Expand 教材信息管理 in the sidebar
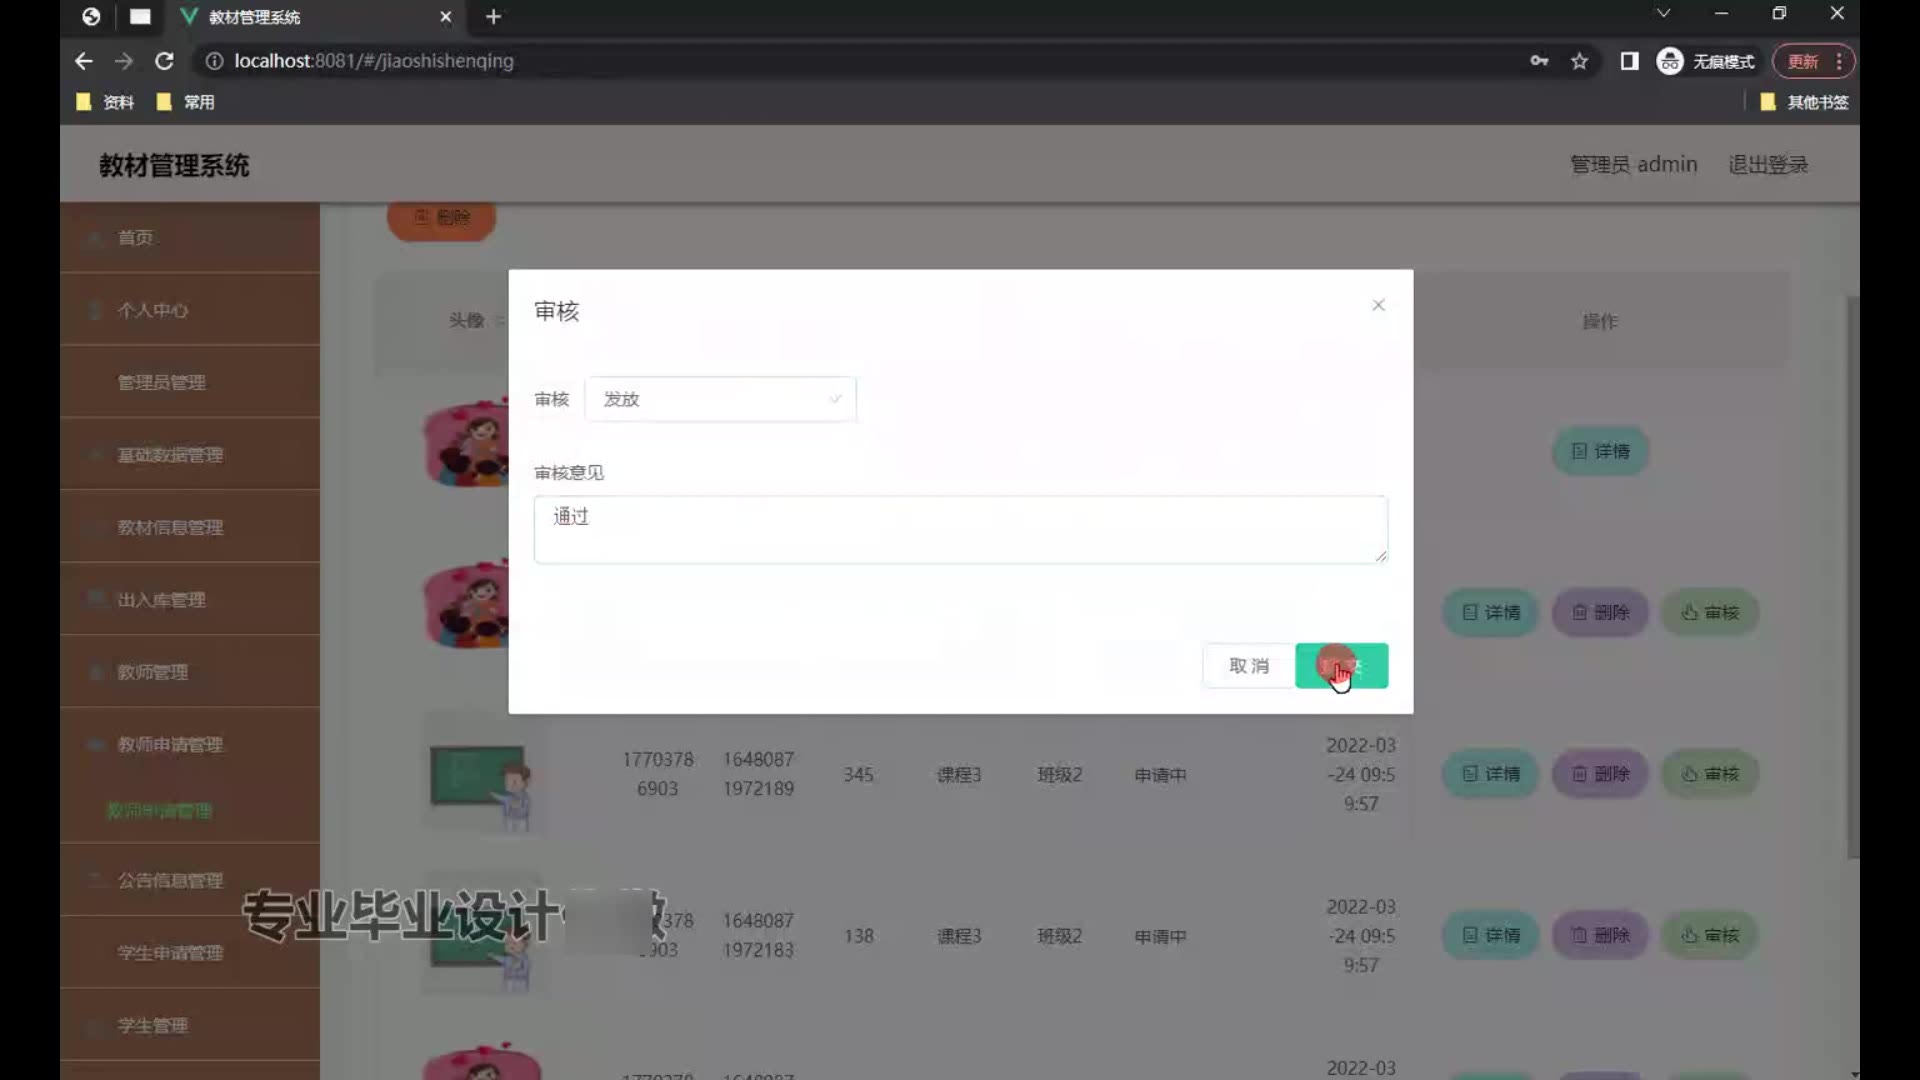 [190, 527]
